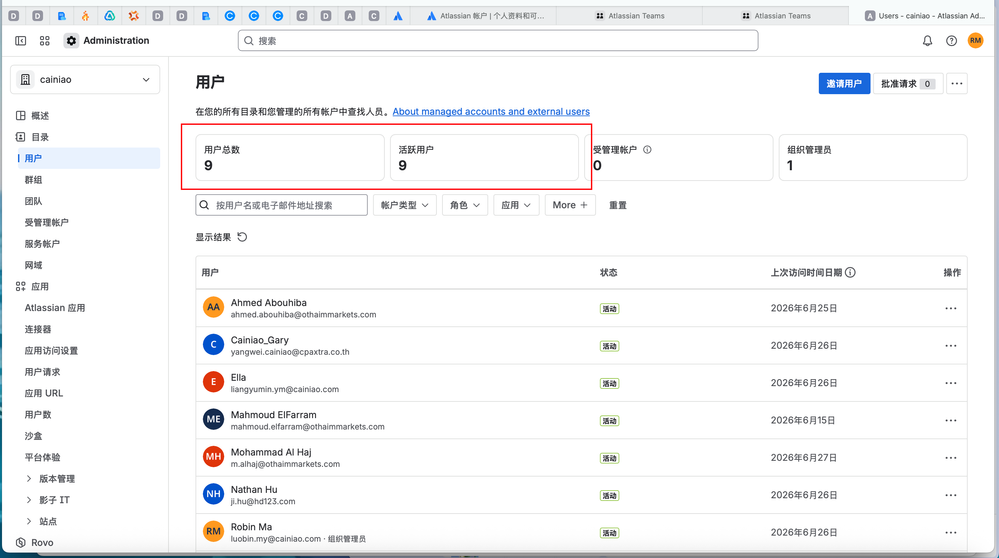This screenshot has width=999, height=558.
Task: Open actions menu for Nathan Hu
Action: click(x=951, y=495)
